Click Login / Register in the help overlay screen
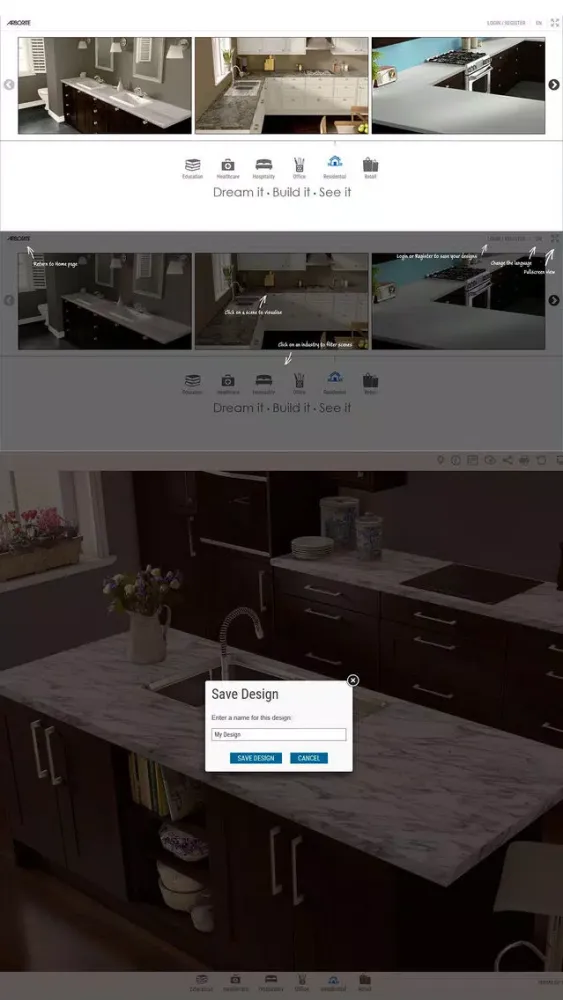This screenshot has width=563, height=1000. (506, 239)
